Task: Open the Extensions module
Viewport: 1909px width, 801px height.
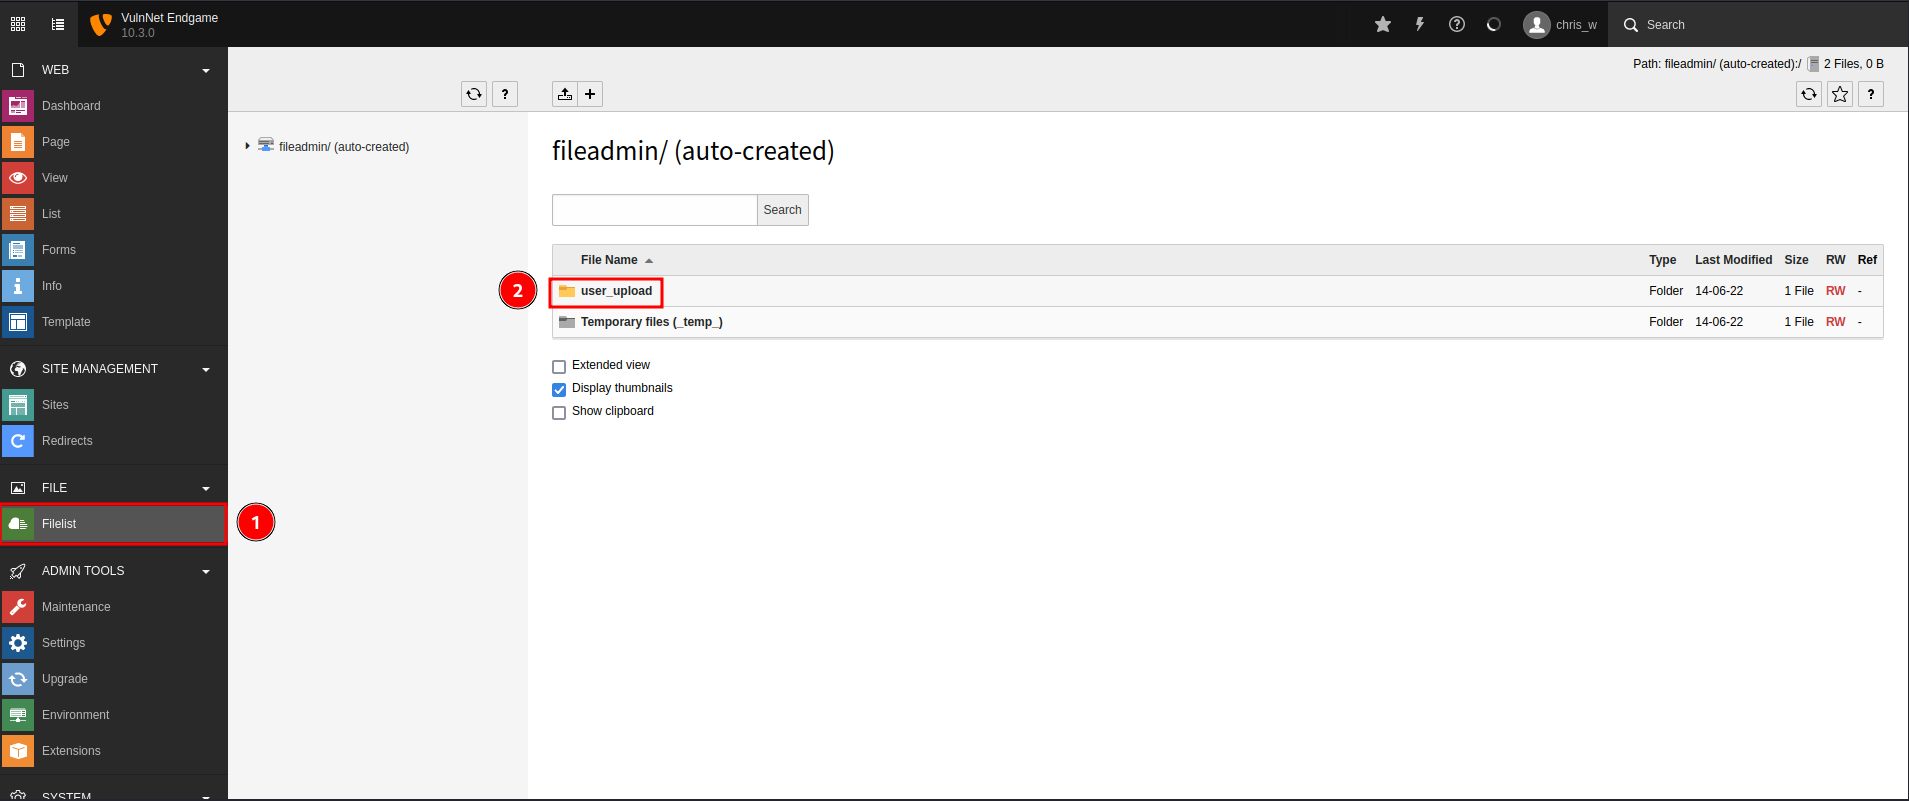Action: [114, 751]
